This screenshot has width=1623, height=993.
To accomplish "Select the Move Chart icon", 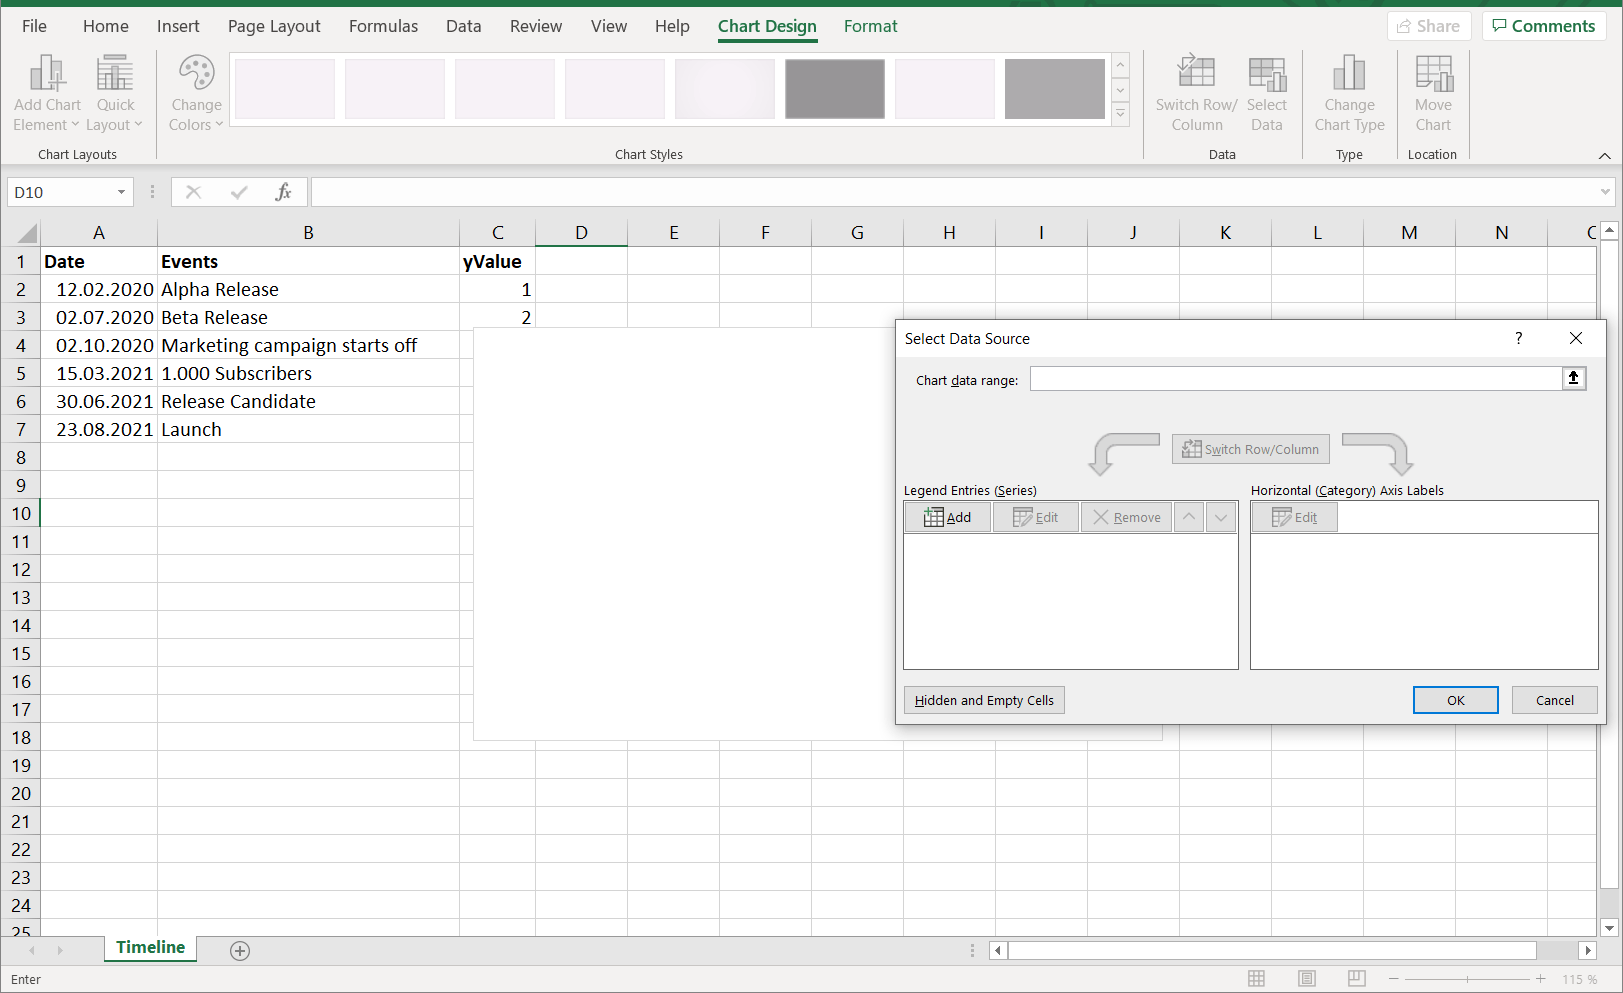I will coord(1433,91).
